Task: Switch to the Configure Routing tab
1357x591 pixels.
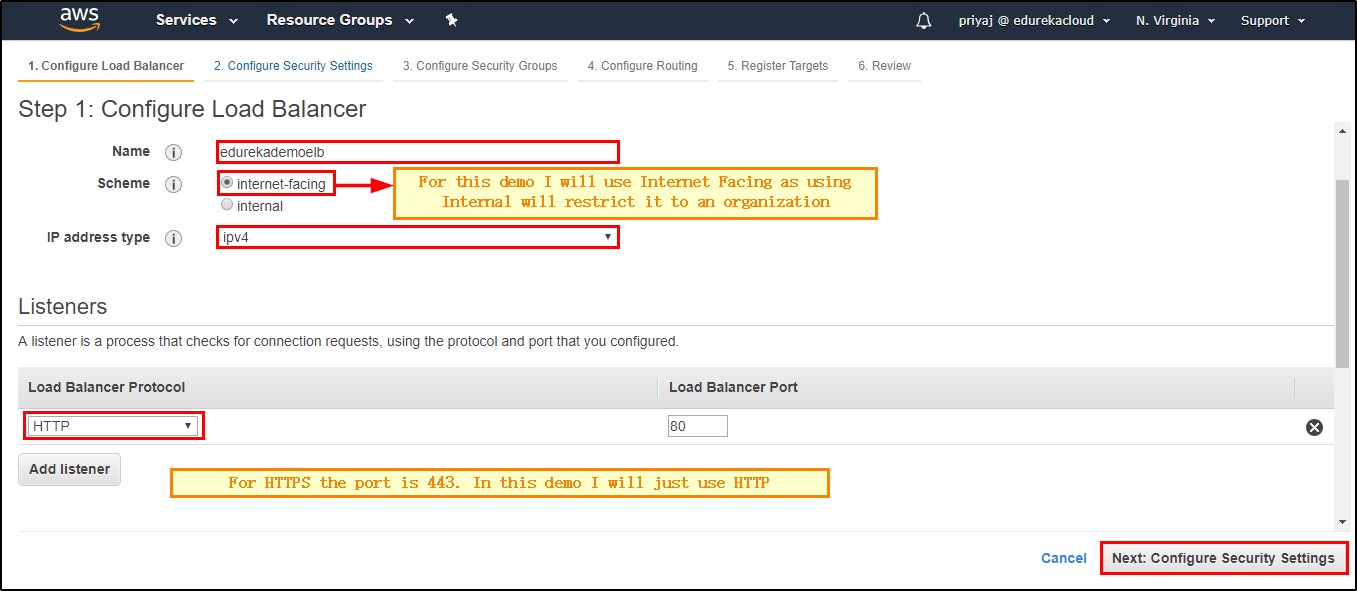Action: click(642, 65)
